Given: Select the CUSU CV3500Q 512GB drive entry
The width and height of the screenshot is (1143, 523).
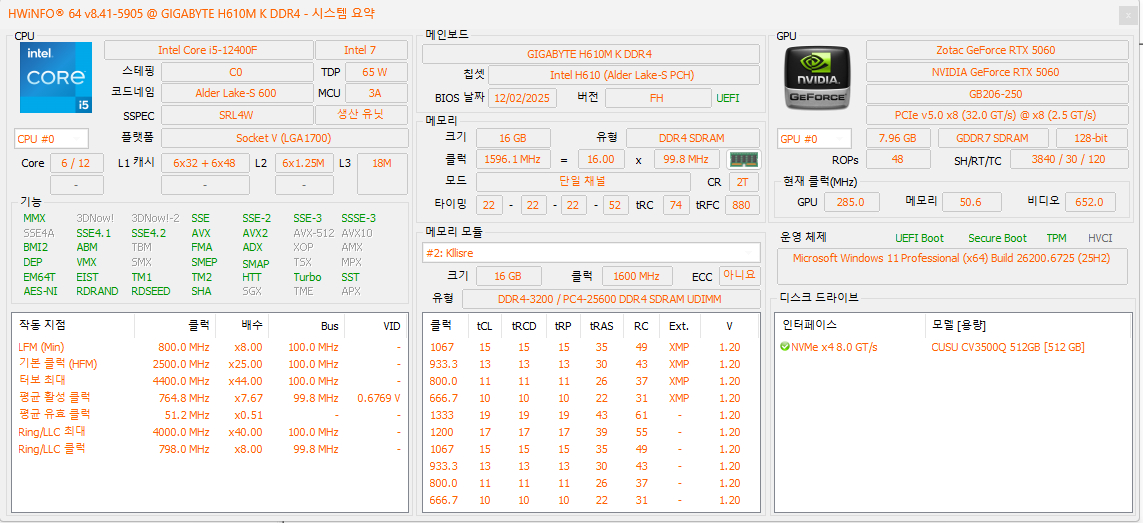Looking at the screenshot, I should point(1008,347).
